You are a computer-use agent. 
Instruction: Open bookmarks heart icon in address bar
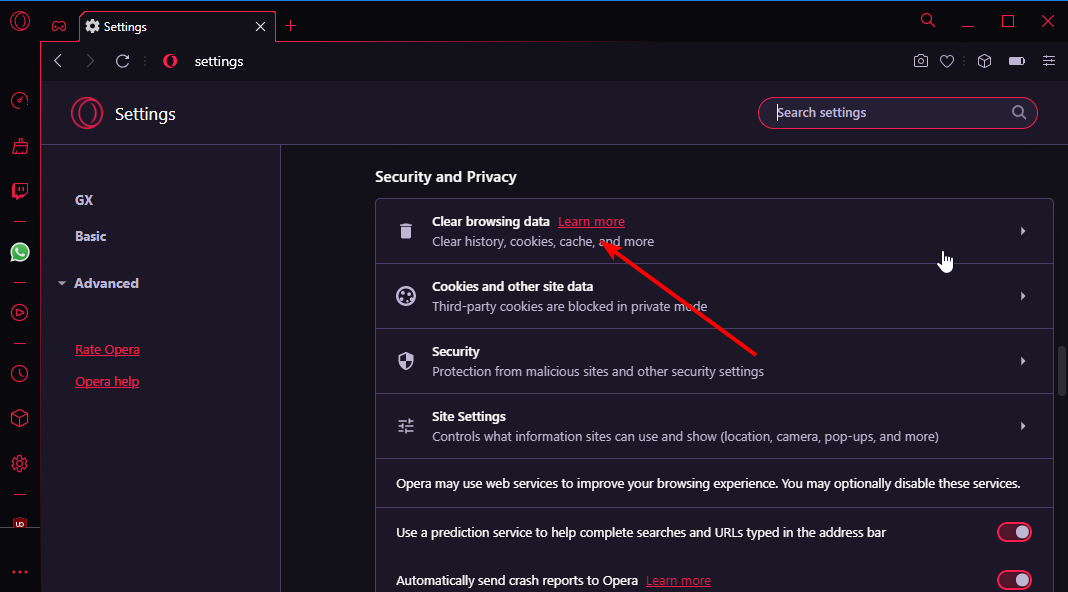point(947,61)
